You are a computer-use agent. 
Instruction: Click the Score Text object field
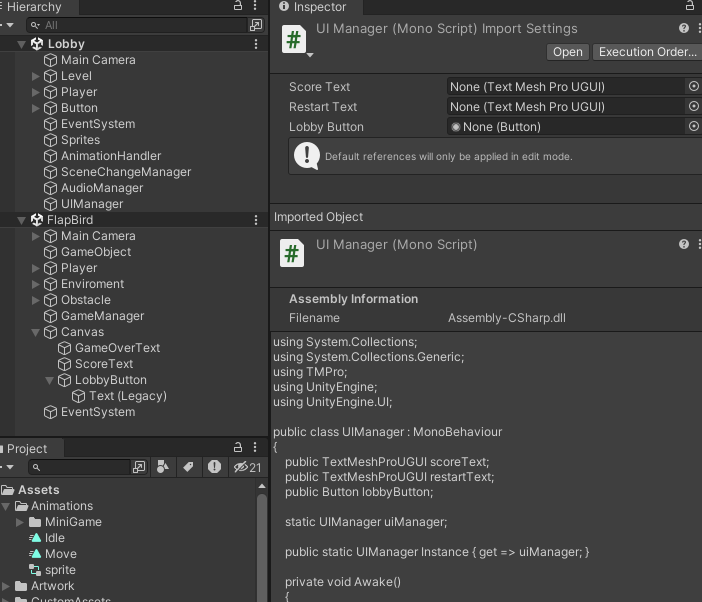(567, 87)
